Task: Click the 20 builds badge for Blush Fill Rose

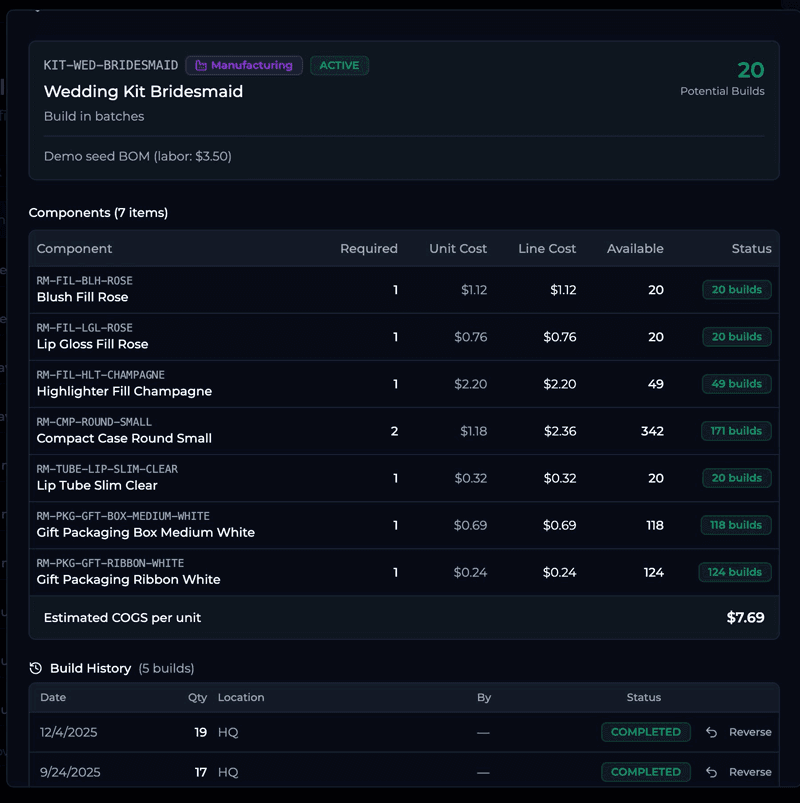Action: click(x=737, y=289)
